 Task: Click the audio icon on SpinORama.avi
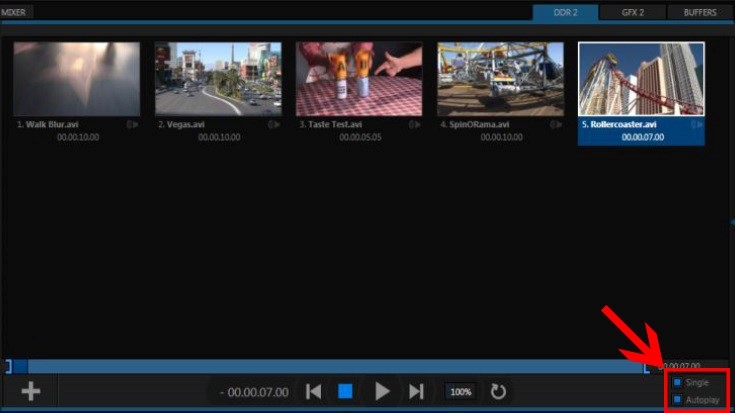556,125
